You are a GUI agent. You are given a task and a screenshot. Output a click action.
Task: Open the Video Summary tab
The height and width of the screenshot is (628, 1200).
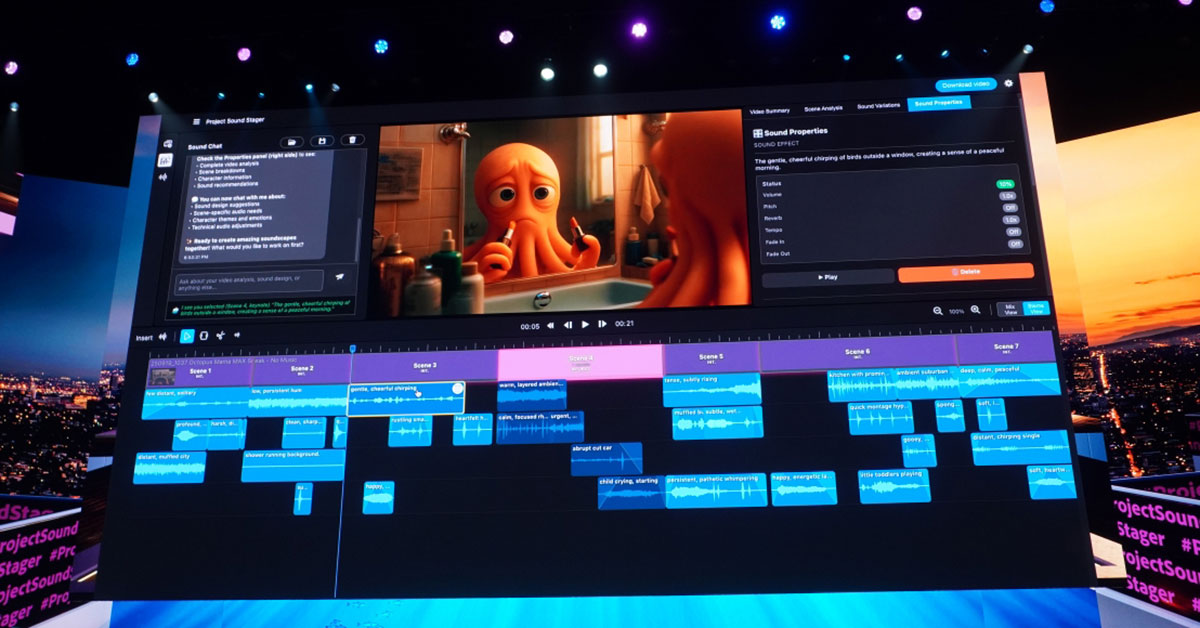coord(770,109)
